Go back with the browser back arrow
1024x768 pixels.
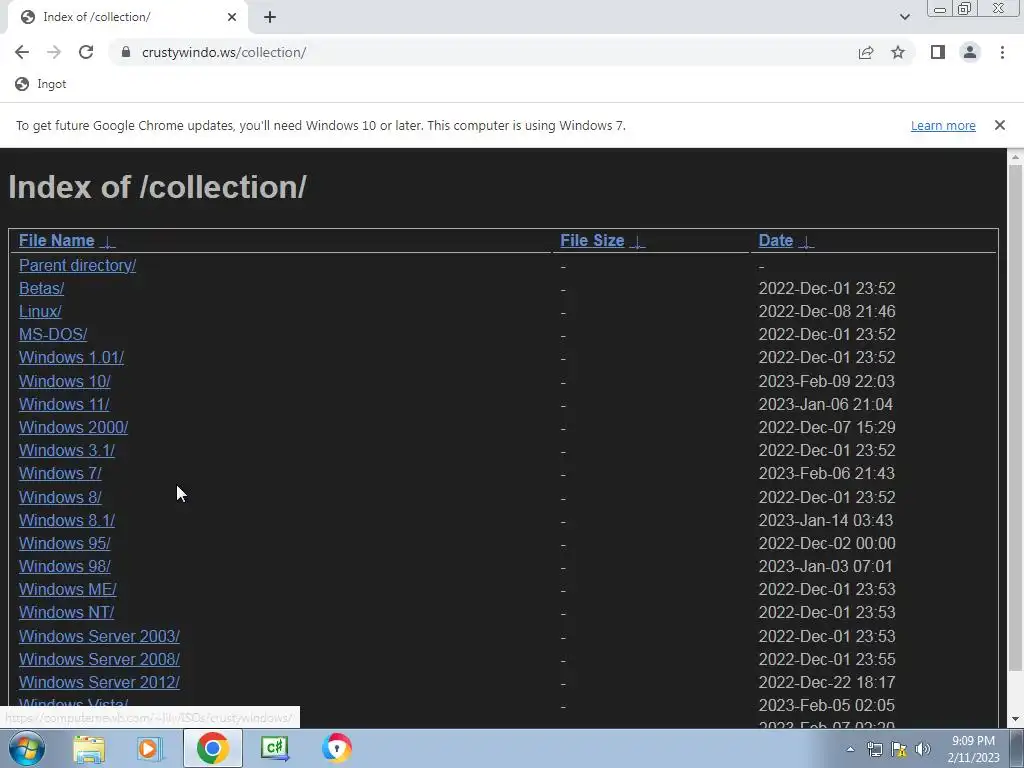point(22,52)
